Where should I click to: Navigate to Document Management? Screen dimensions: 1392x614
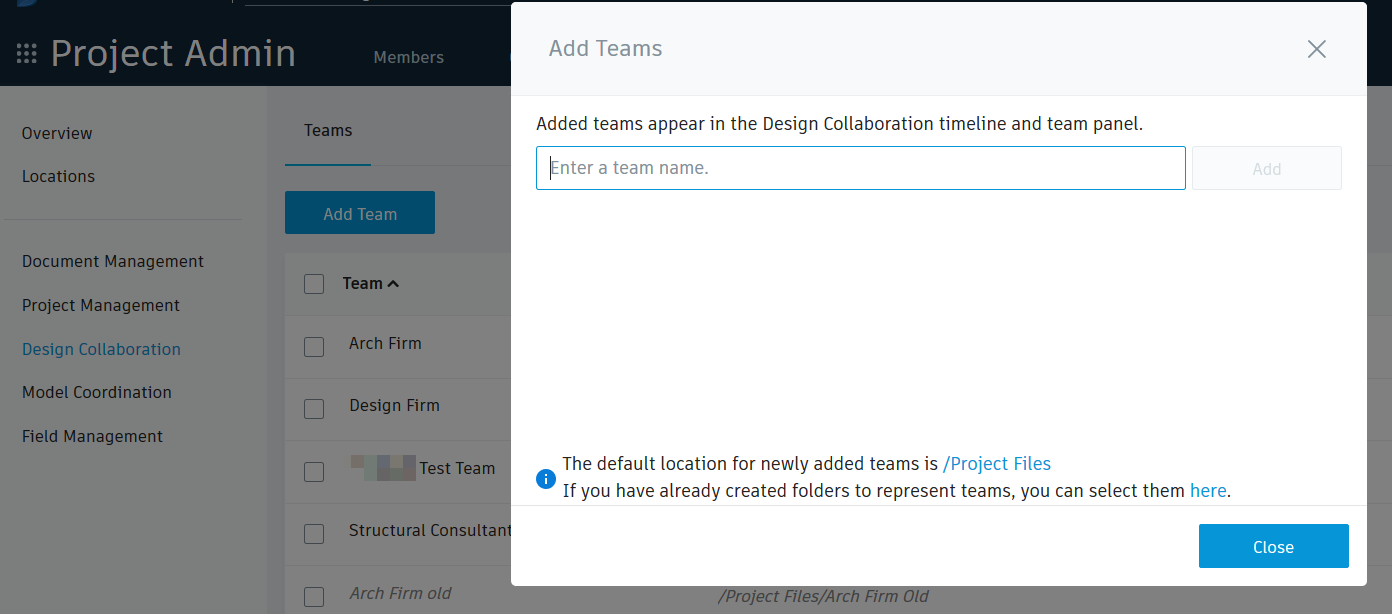pos(112,261)
